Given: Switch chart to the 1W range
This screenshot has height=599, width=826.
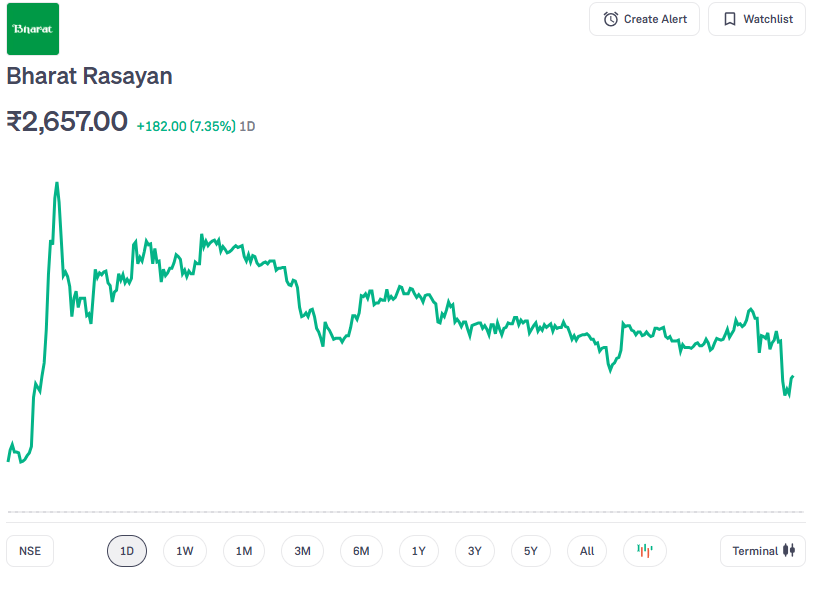Looking at the screenshot, I should pyautogui.click(x=185, y=551).
